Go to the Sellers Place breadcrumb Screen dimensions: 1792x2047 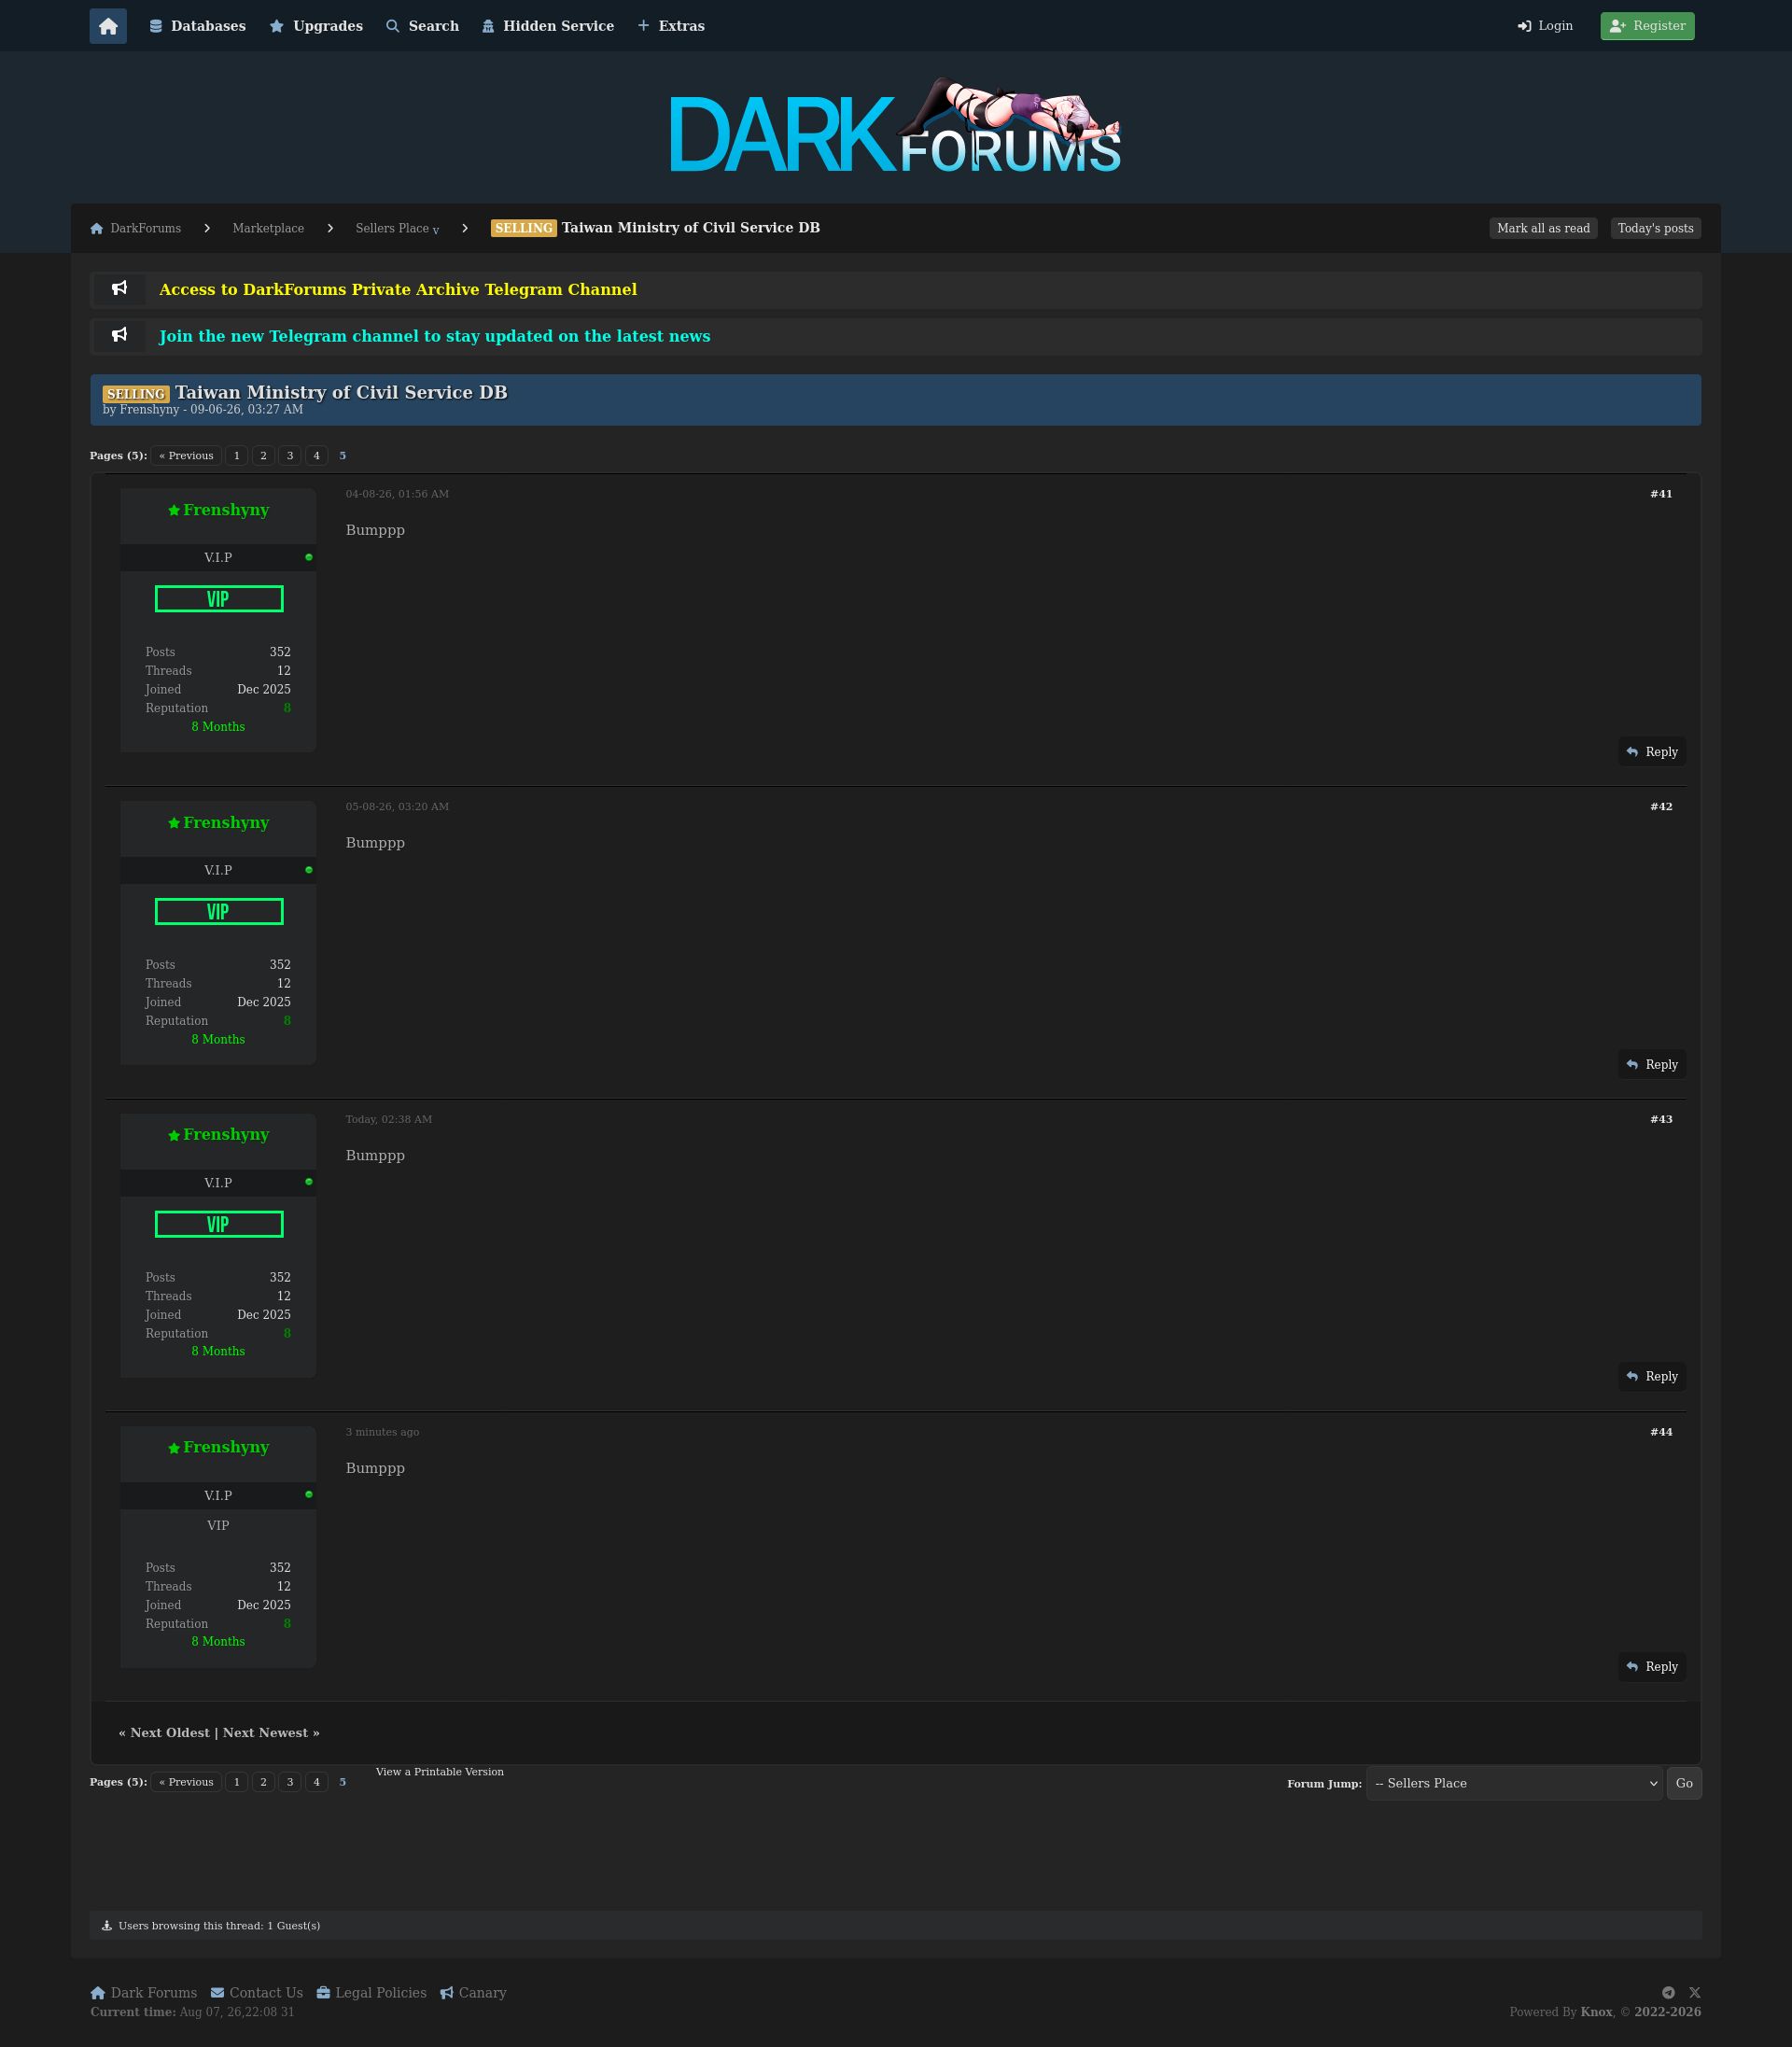[392, 228]
